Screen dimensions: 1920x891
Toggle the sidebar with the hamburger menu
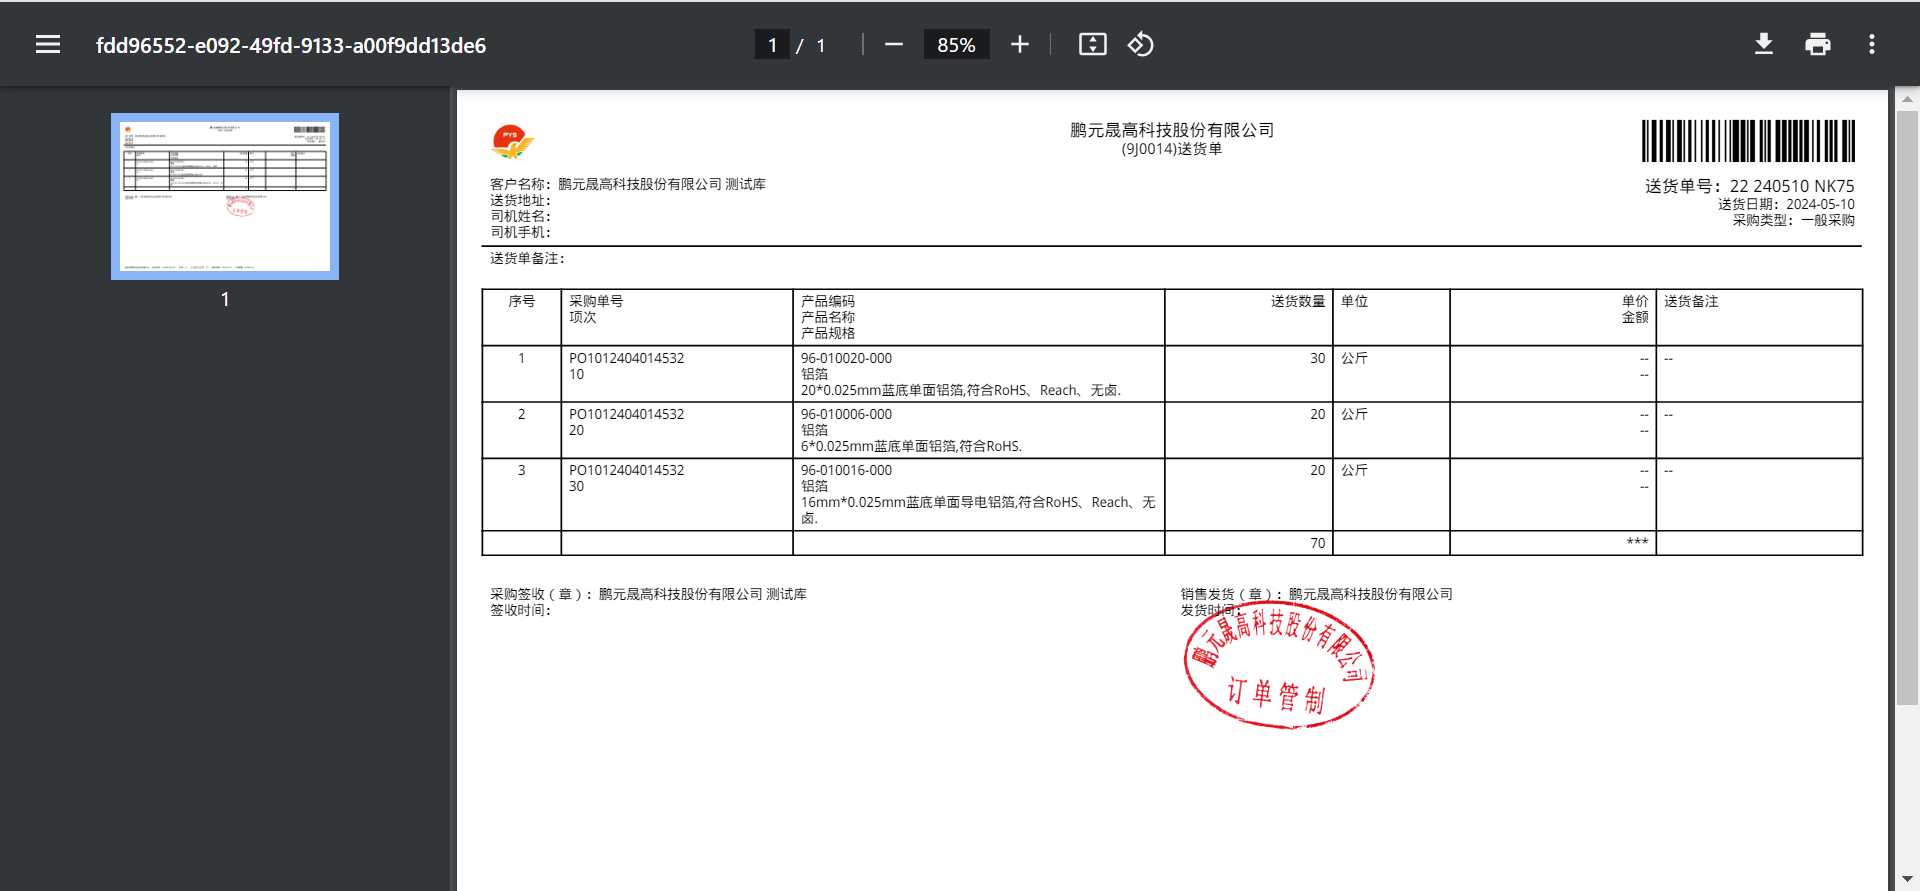[x=48, y=45]
